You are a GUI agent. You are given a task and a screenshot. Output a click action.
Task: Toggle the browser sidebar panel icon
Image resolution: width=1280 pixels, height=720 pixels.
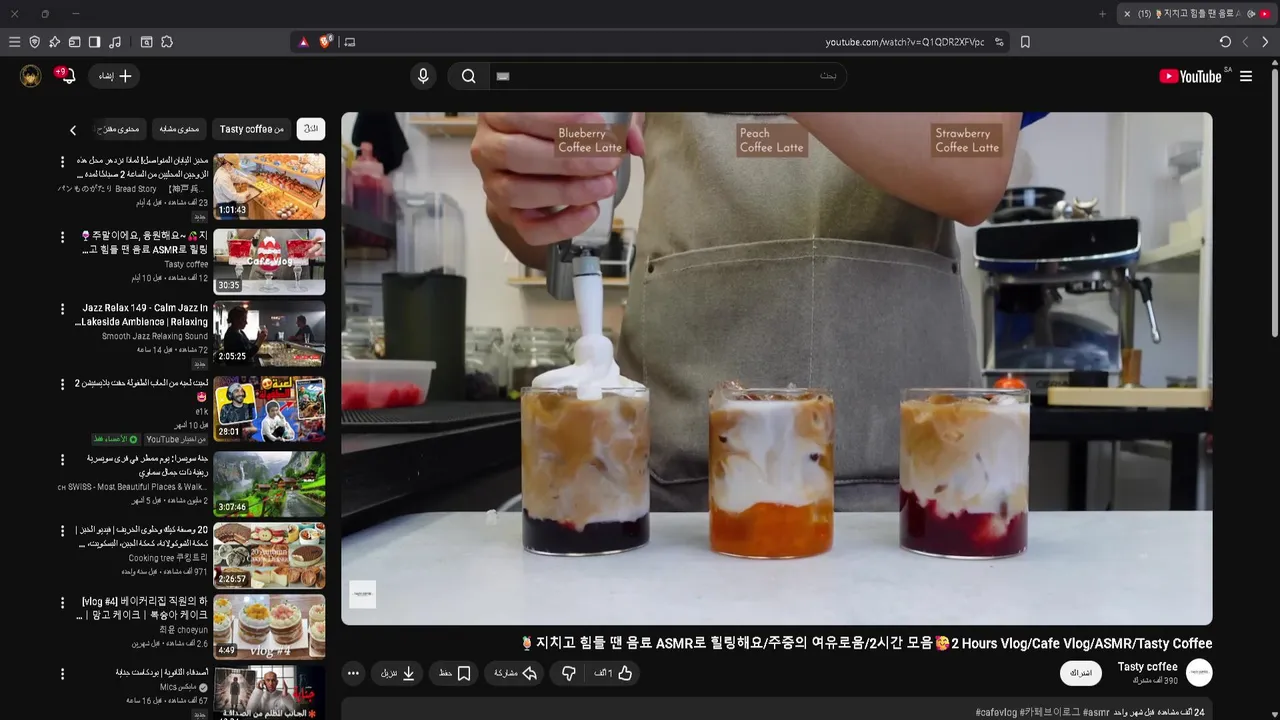pos(94,42)
